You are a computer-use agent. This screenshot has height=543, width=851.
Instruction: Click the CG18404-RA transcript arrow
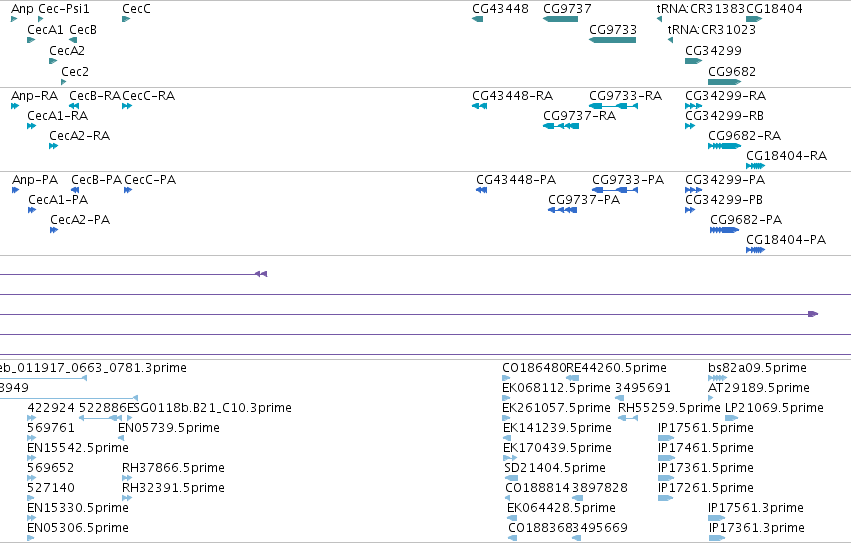click(755, 166)
